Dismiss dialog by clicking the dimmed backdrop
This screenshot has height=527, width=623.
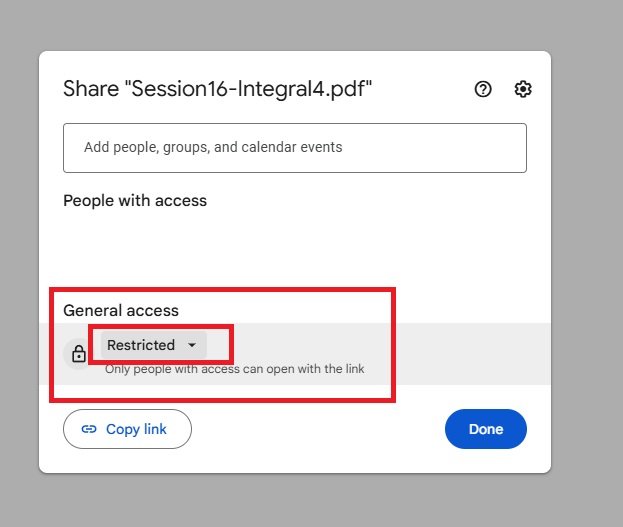(x=590, y=250)
